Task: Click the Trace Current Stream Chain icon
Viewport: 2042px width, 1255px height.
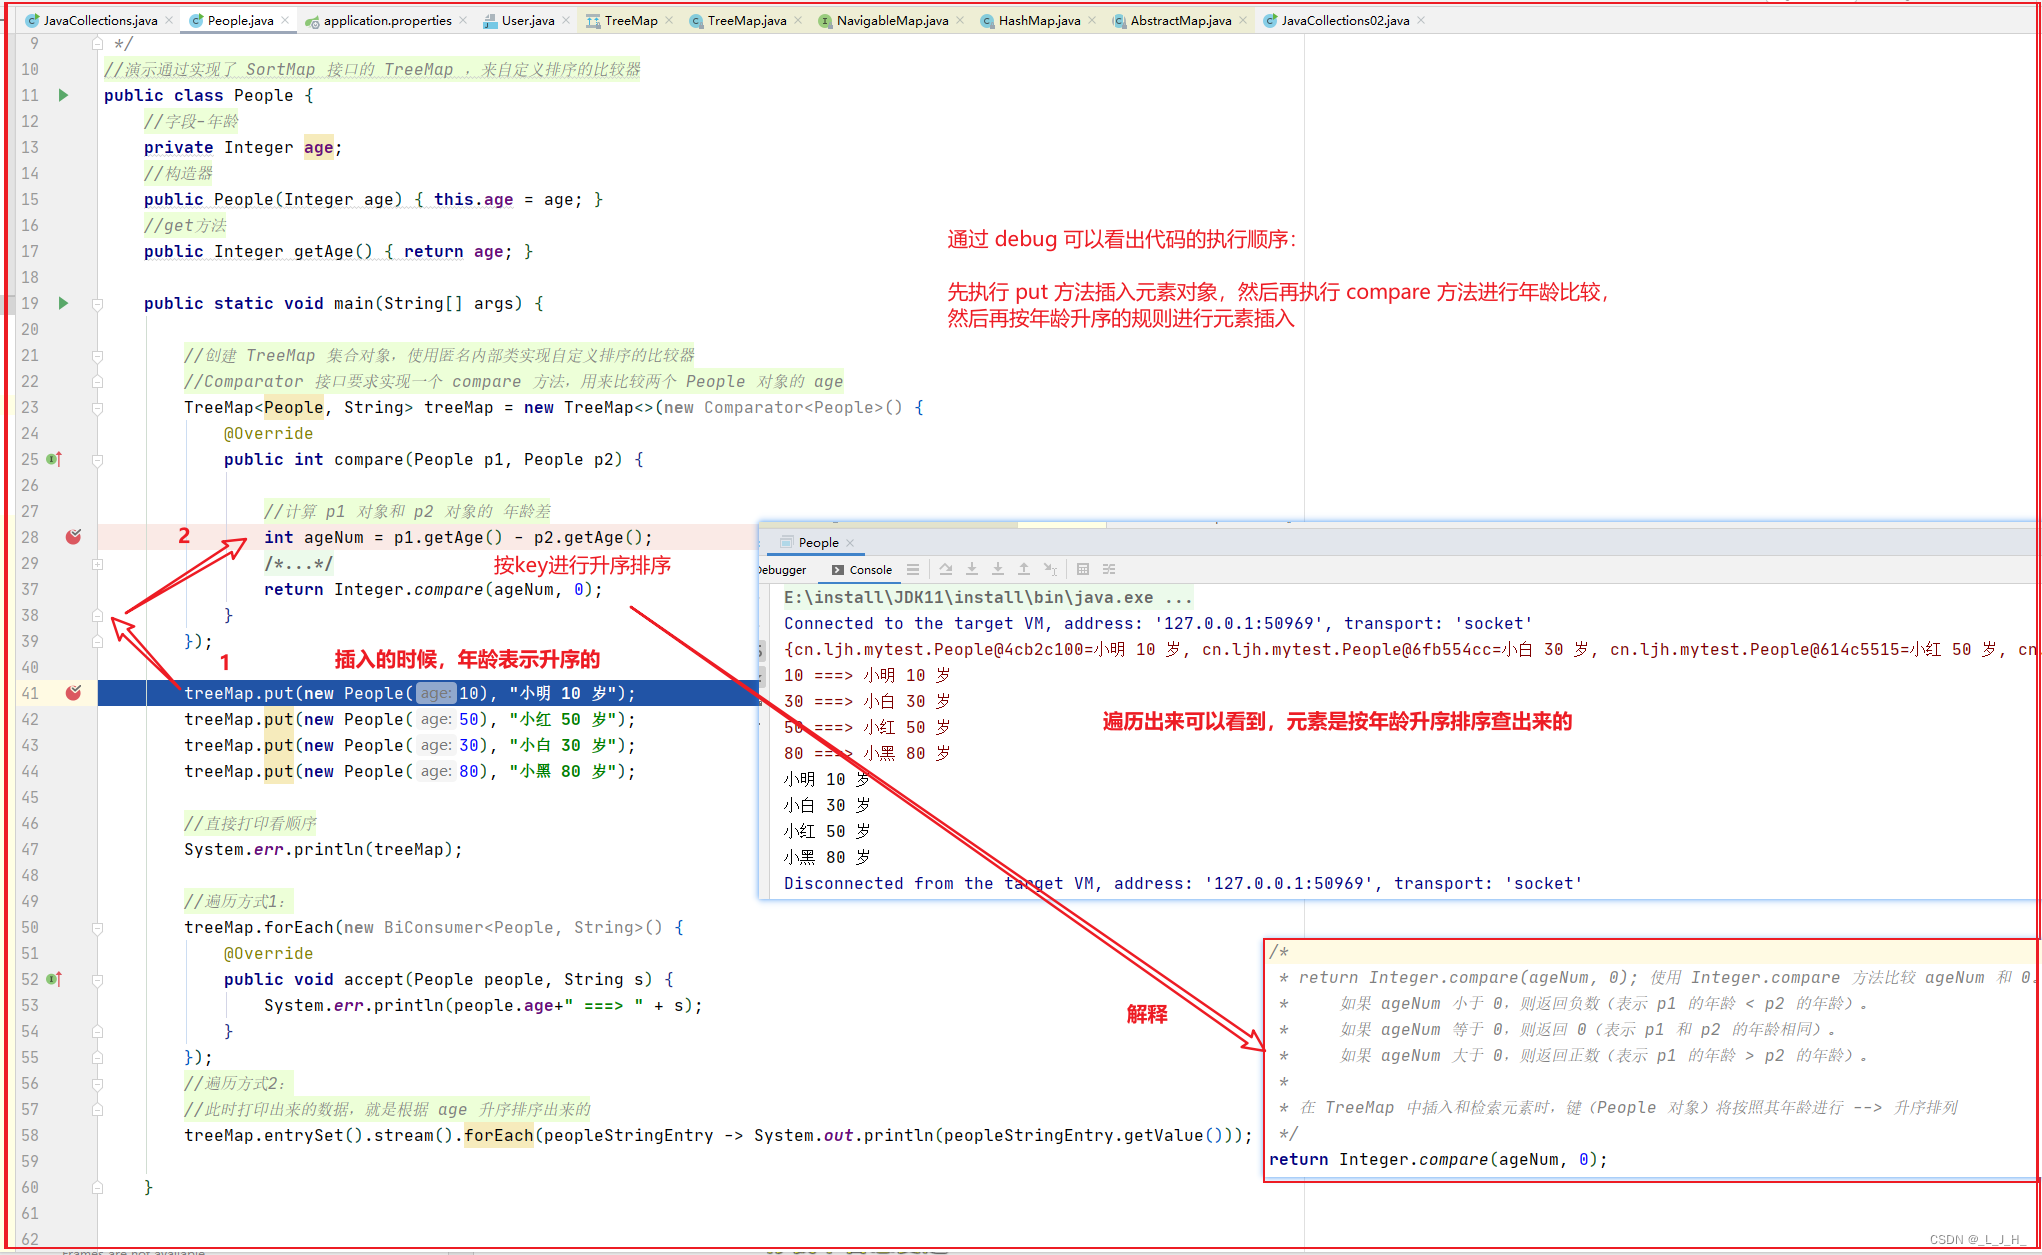Action: point(1109,569)
